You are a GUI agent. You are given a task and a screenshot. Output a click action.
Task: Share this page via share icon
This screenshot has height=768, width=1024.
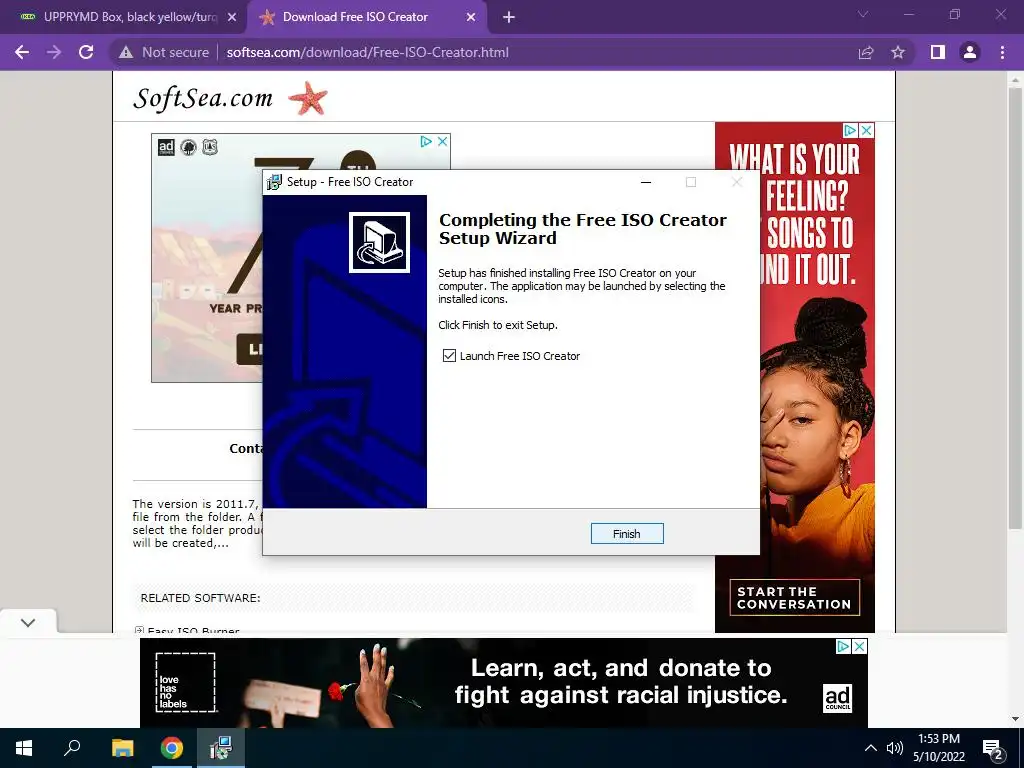tap(866, 52)
